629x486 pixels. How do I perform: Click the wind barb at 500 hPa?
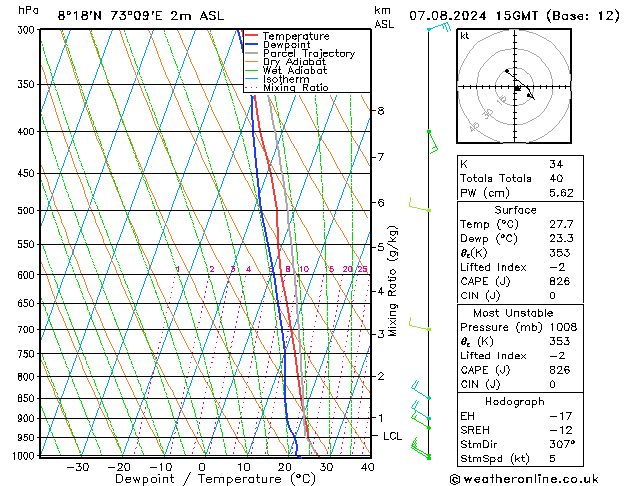click(x=420, y=204)
